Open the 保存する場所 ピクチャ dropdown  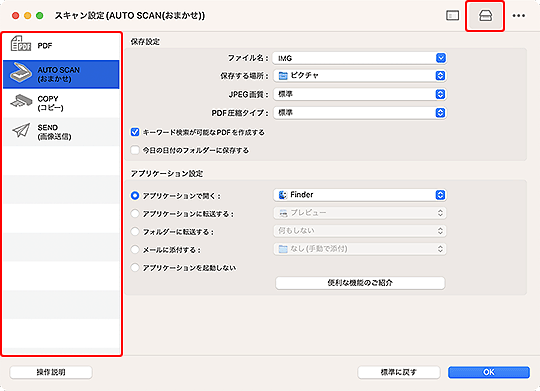coord(360,75)
